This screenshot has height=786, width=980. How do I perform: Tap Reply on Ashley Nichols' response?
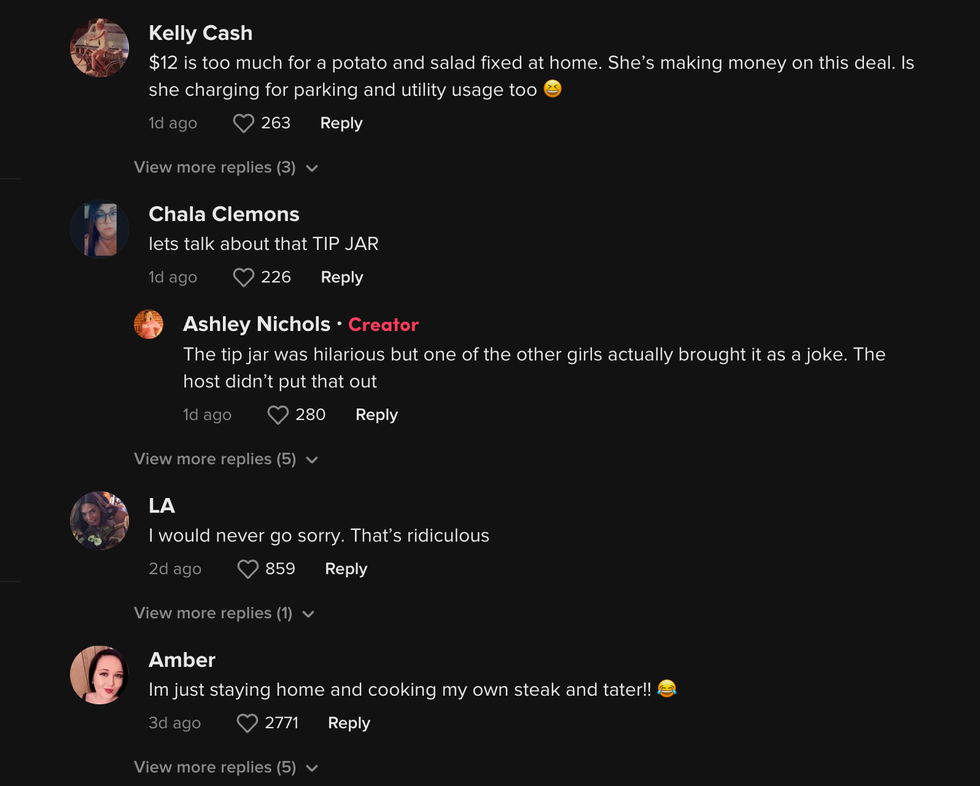pyautogui.click(x=376, y=414)
